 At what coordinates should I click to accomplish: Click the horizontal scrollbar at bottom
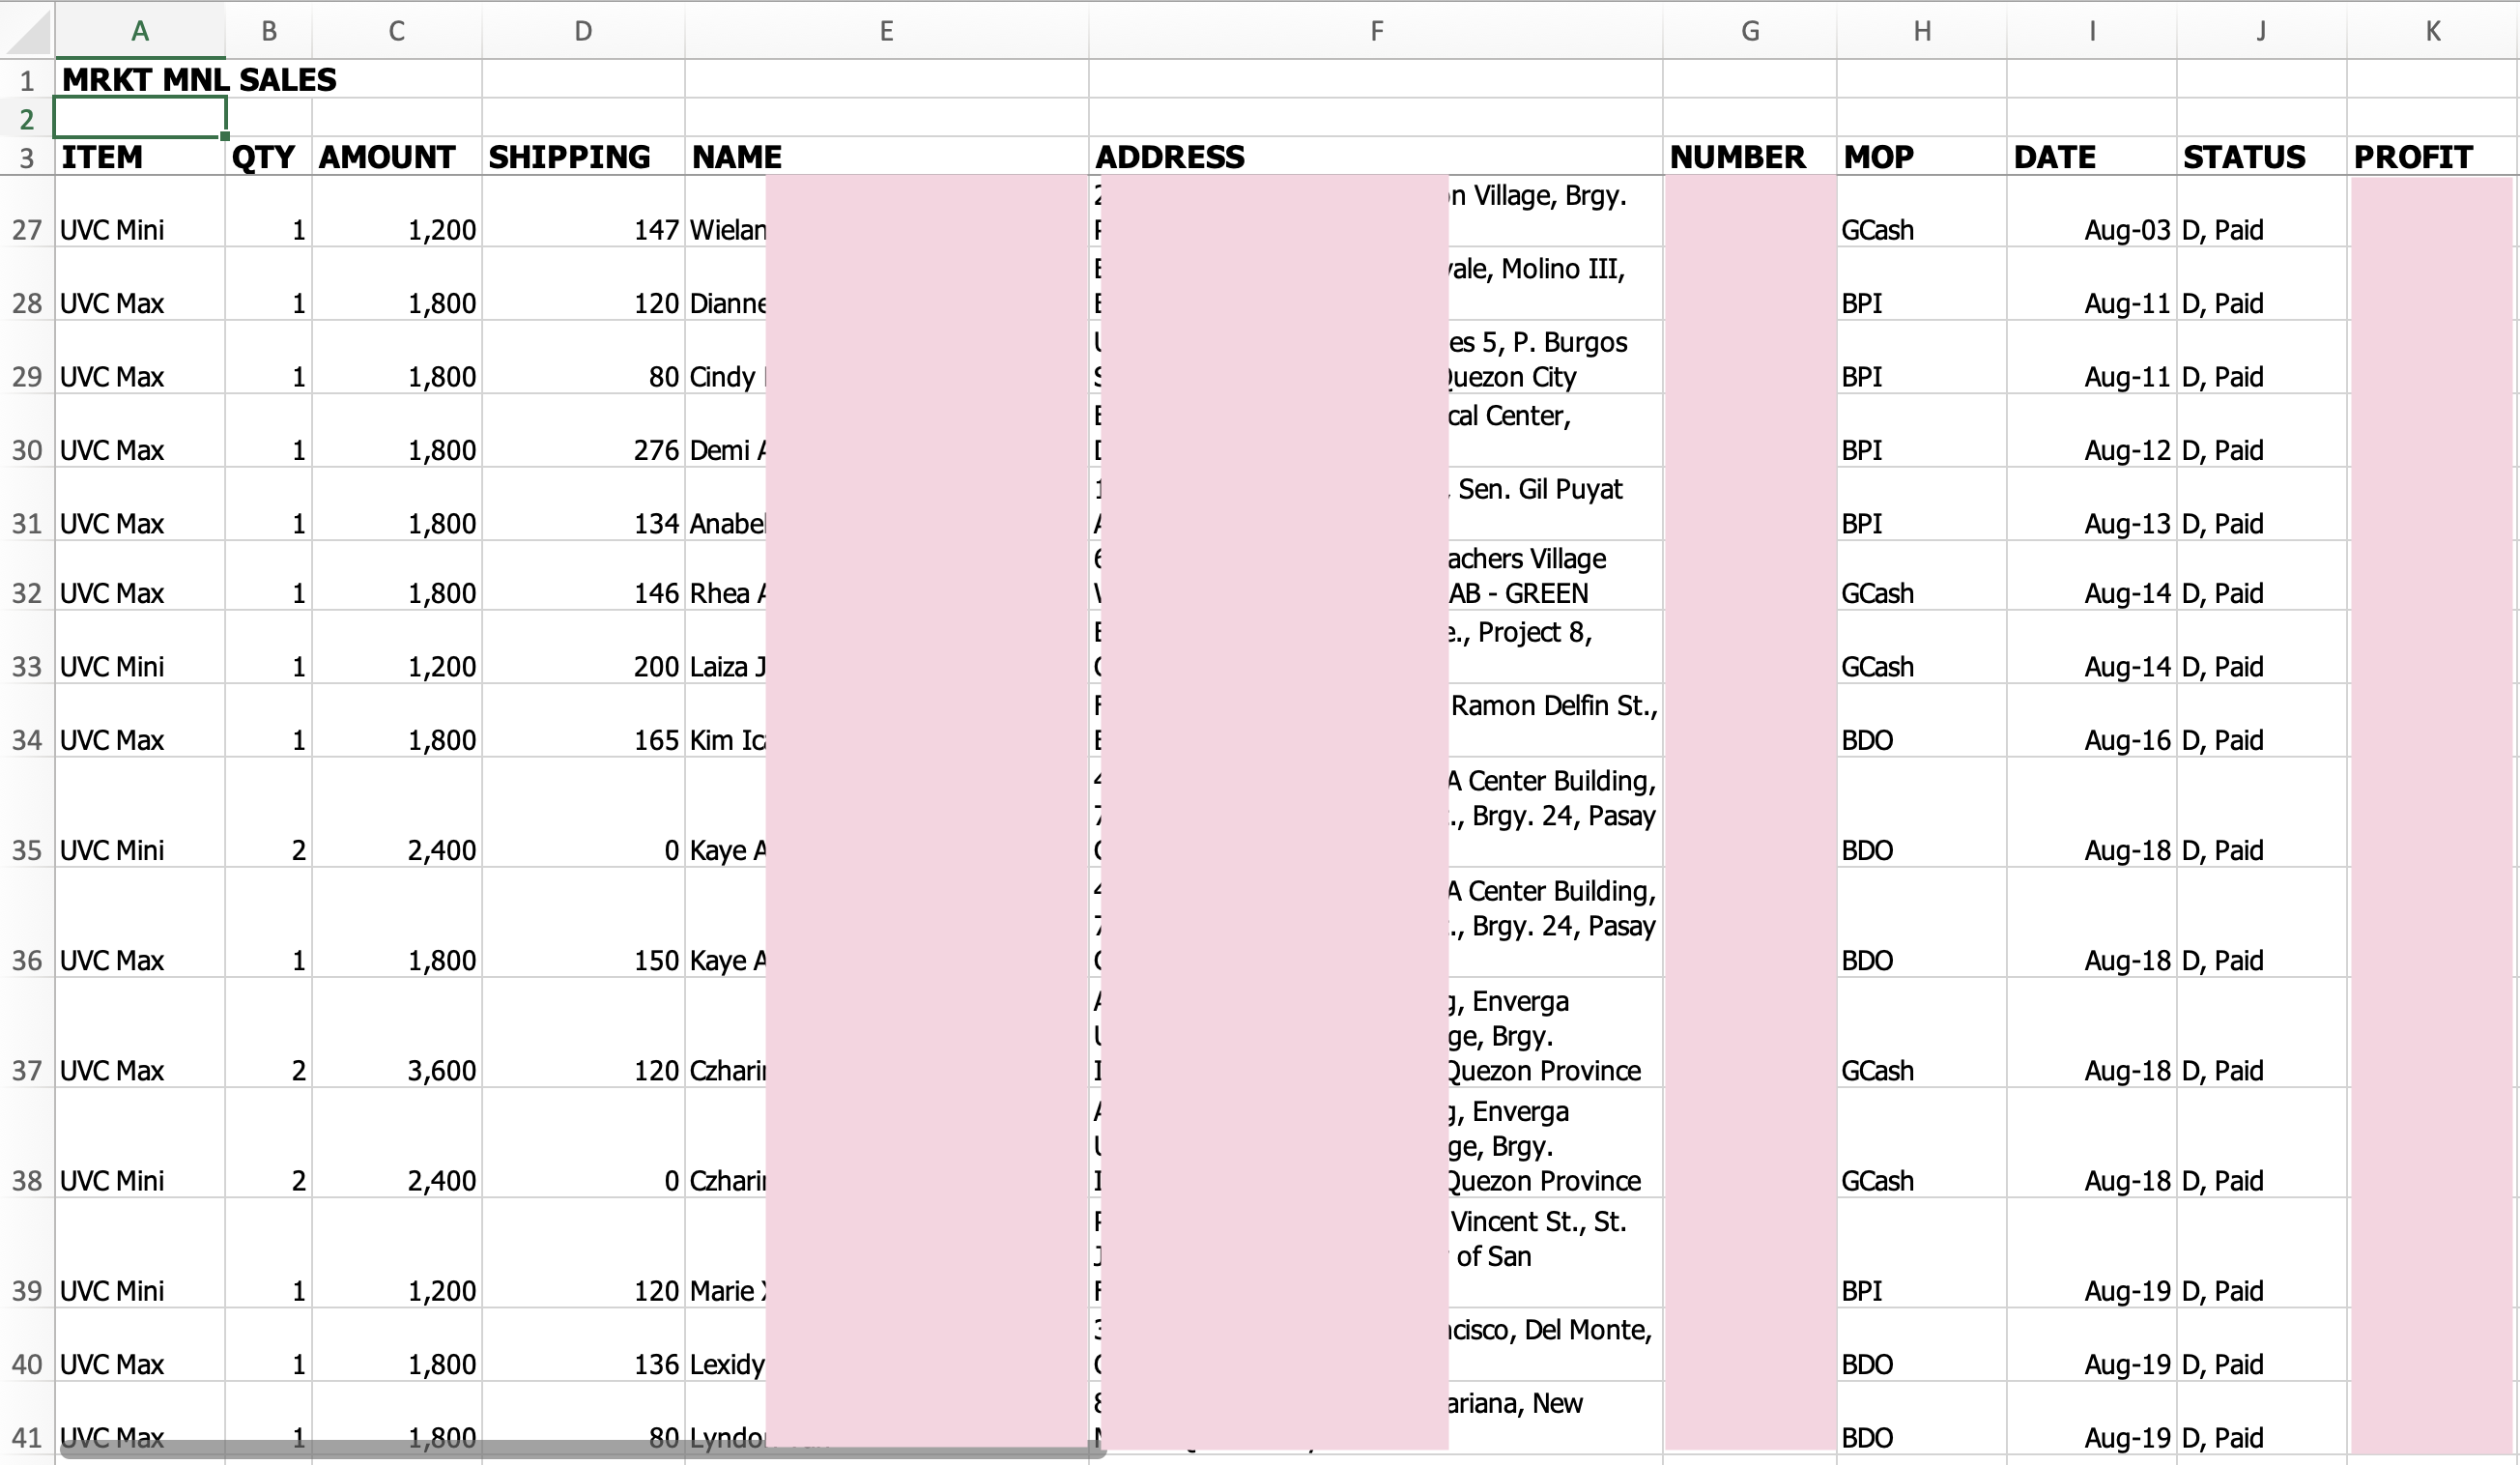pos(580,1450)
